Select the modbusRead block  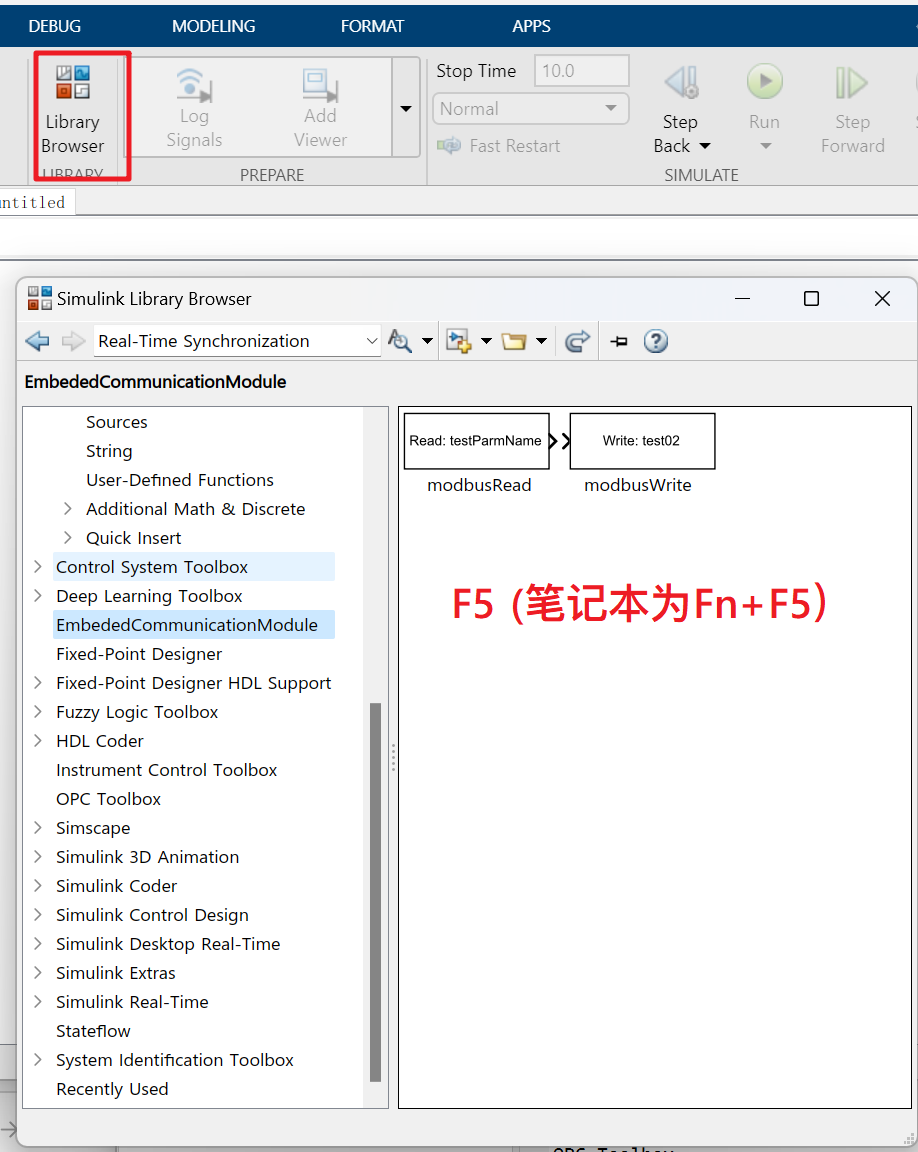click(x=477, y=441)
